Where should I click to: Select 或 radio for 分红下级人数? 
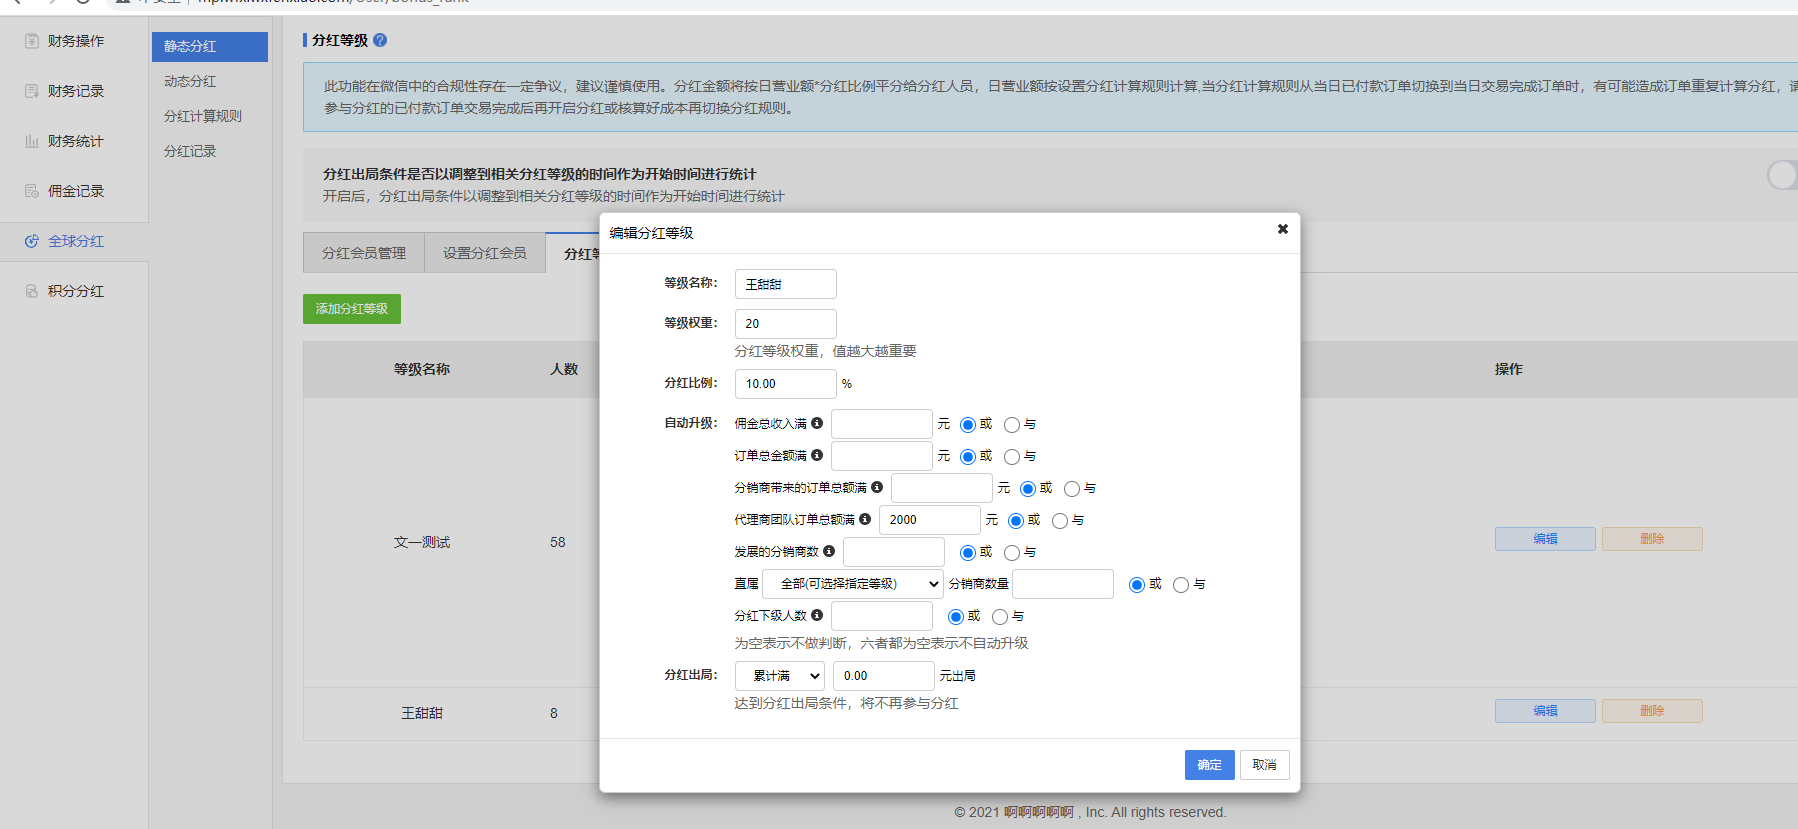[x=956, y=617]
